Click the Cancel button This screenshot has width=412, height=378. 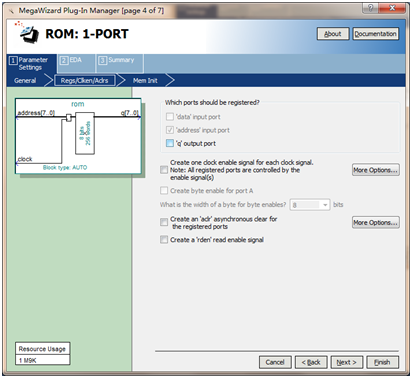pos(275,362)
